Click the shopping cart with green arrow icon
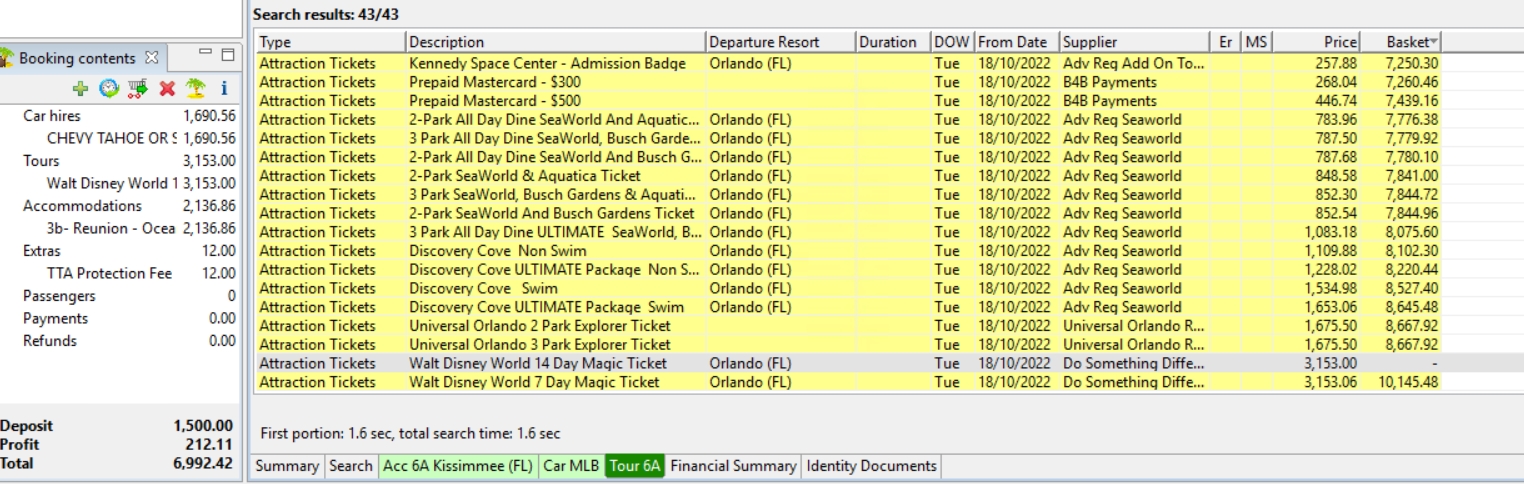This screenshot has width=1524, height=484. [138, 88]
